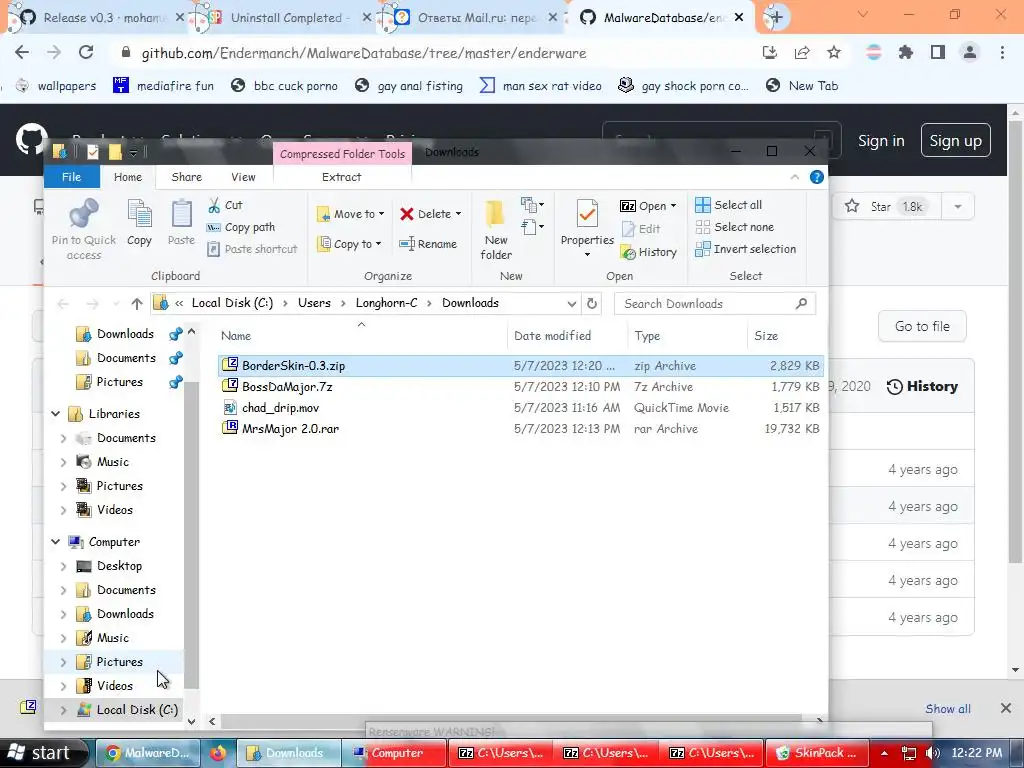Click Select none
Viewport: 1024px width, 768px height.
(735, 227)
